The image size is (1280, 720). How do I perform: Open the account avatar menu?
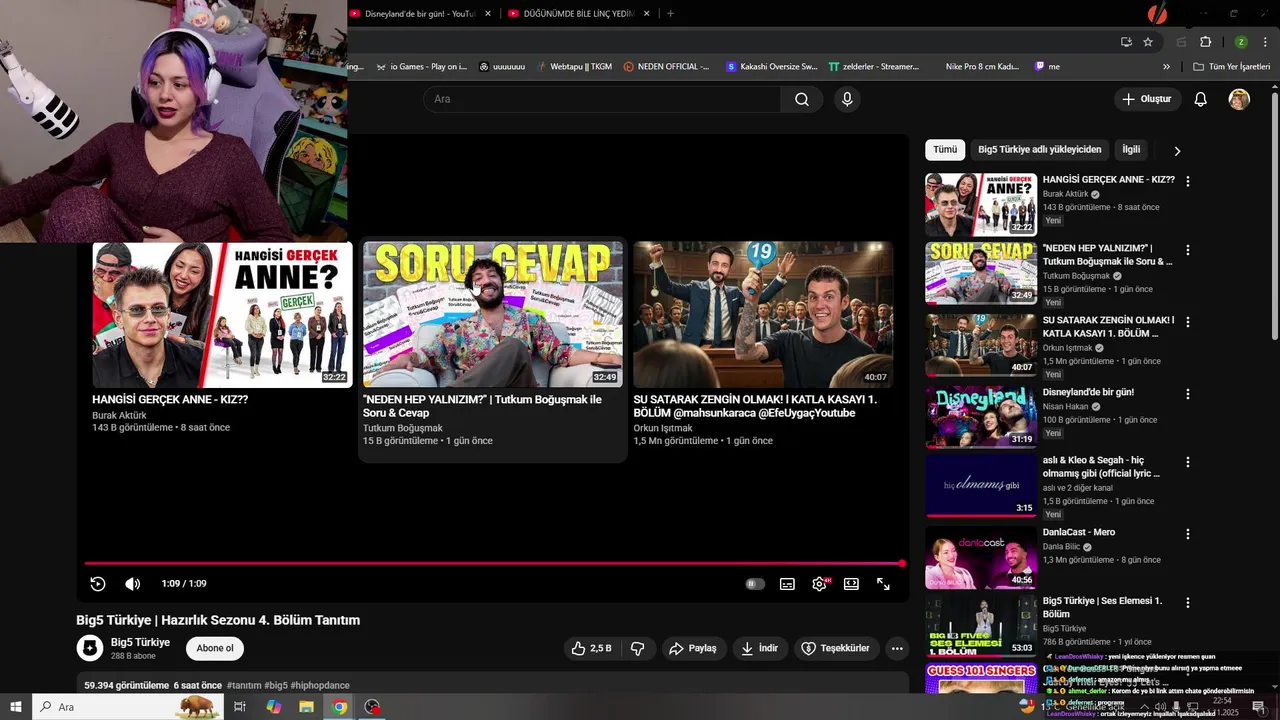click(1239, 99)
